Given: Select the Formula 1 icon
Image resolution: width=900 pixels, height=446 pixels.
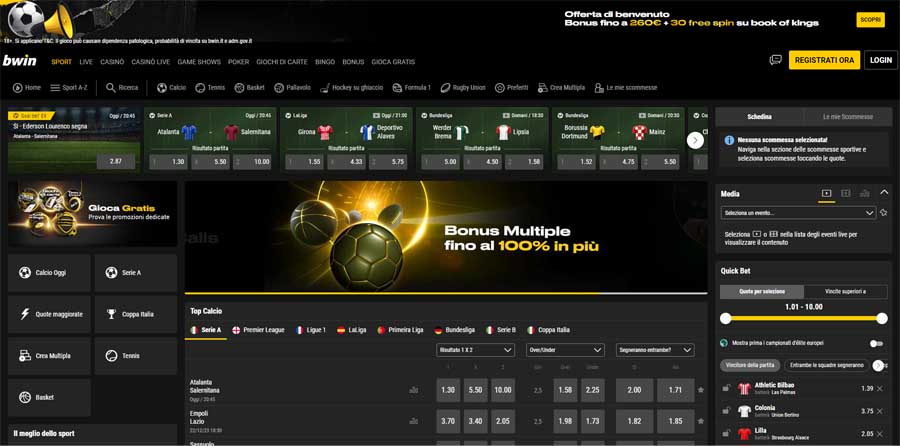Looking at the screenshot, I should click(x=397, y=88).
